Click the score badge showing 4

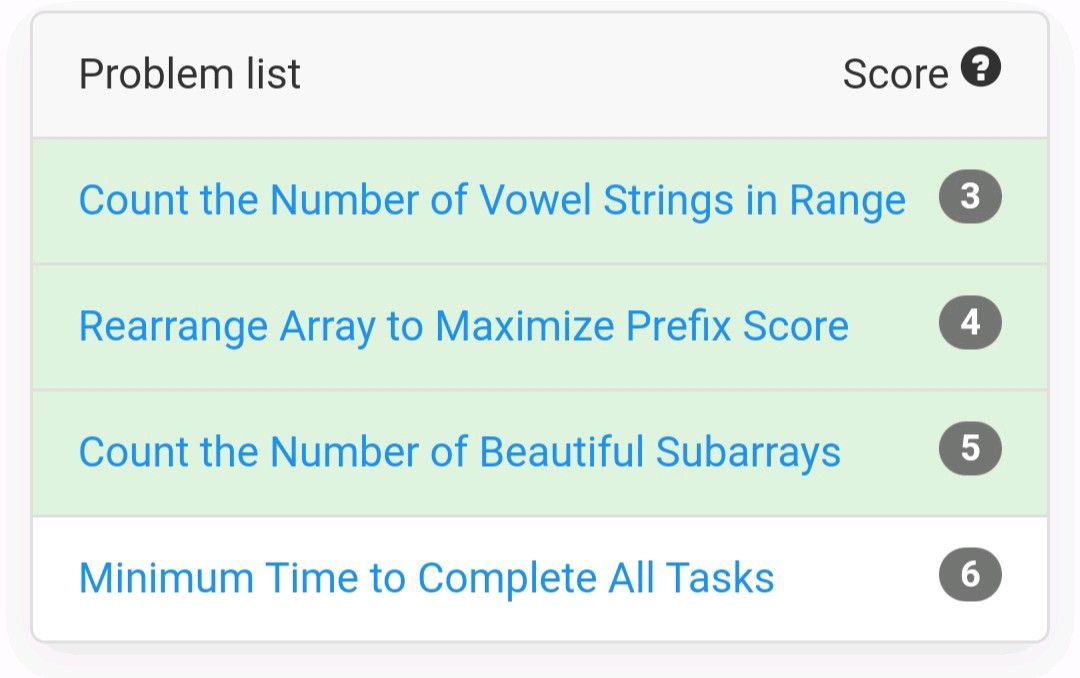pyautogui.click(x=970, y=322)
